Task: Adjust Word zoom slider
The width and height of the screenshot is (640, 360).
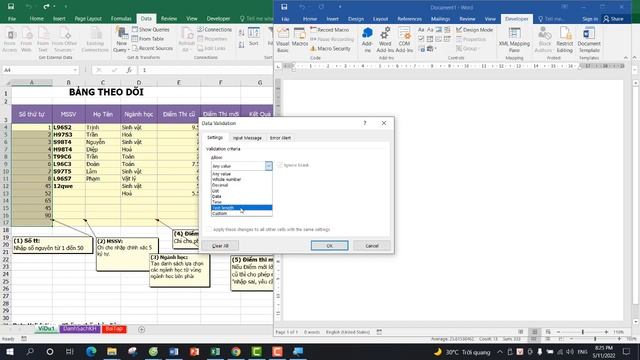Action: pos(583,332)
